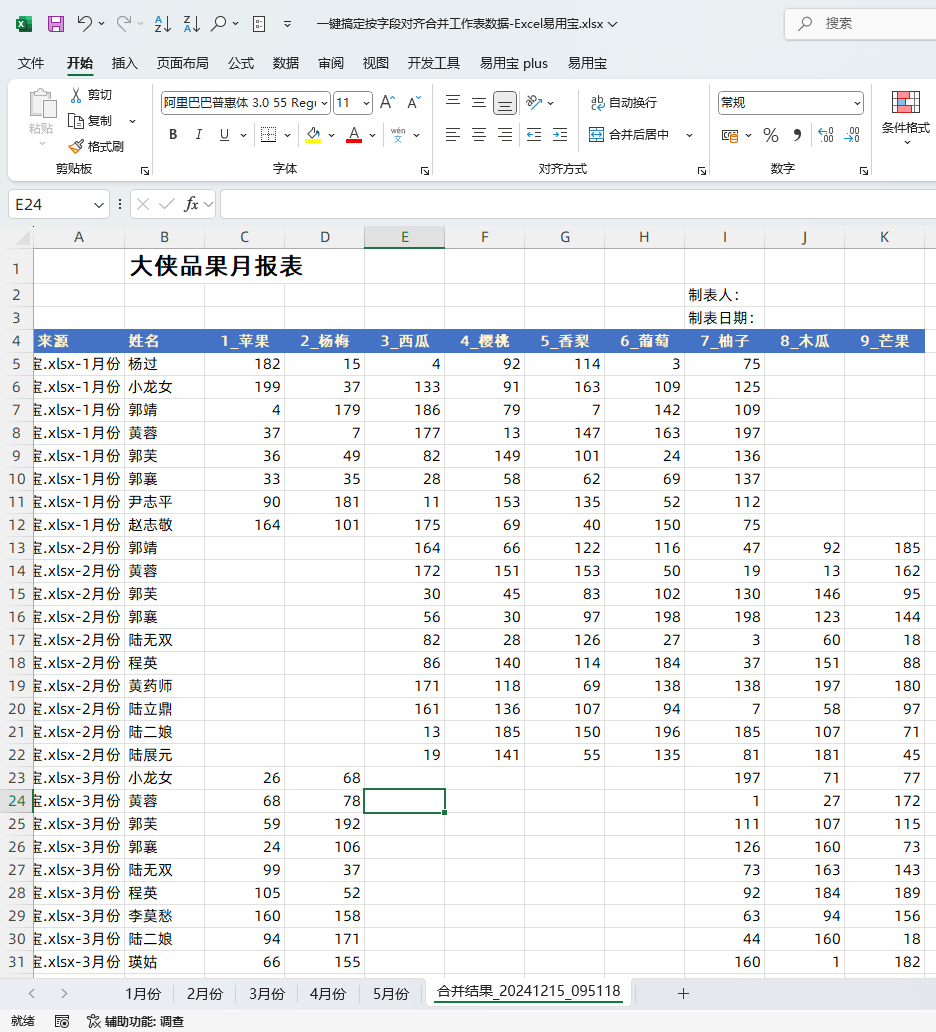Select the 1月份 sheet tab
The width and height of the screenshot is (936, 1032).
143,993
